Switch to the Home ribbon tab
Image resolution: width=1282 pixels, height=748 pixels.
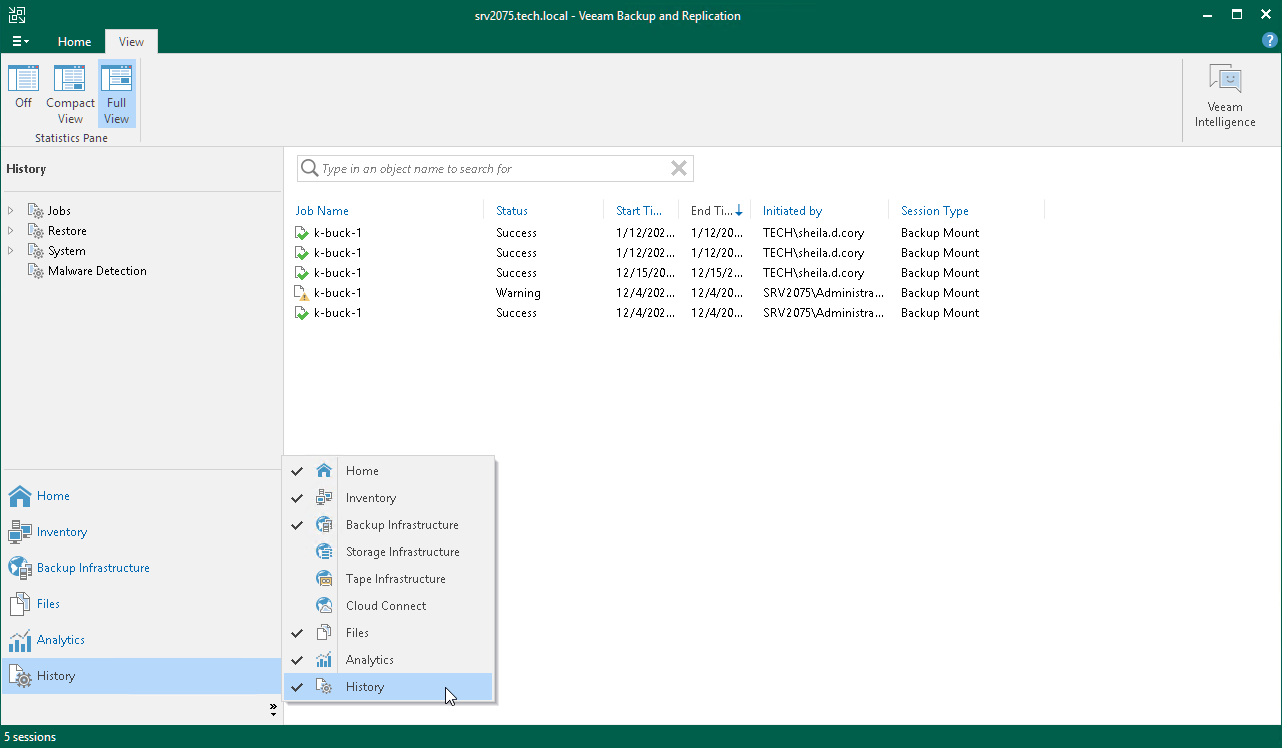74,41
